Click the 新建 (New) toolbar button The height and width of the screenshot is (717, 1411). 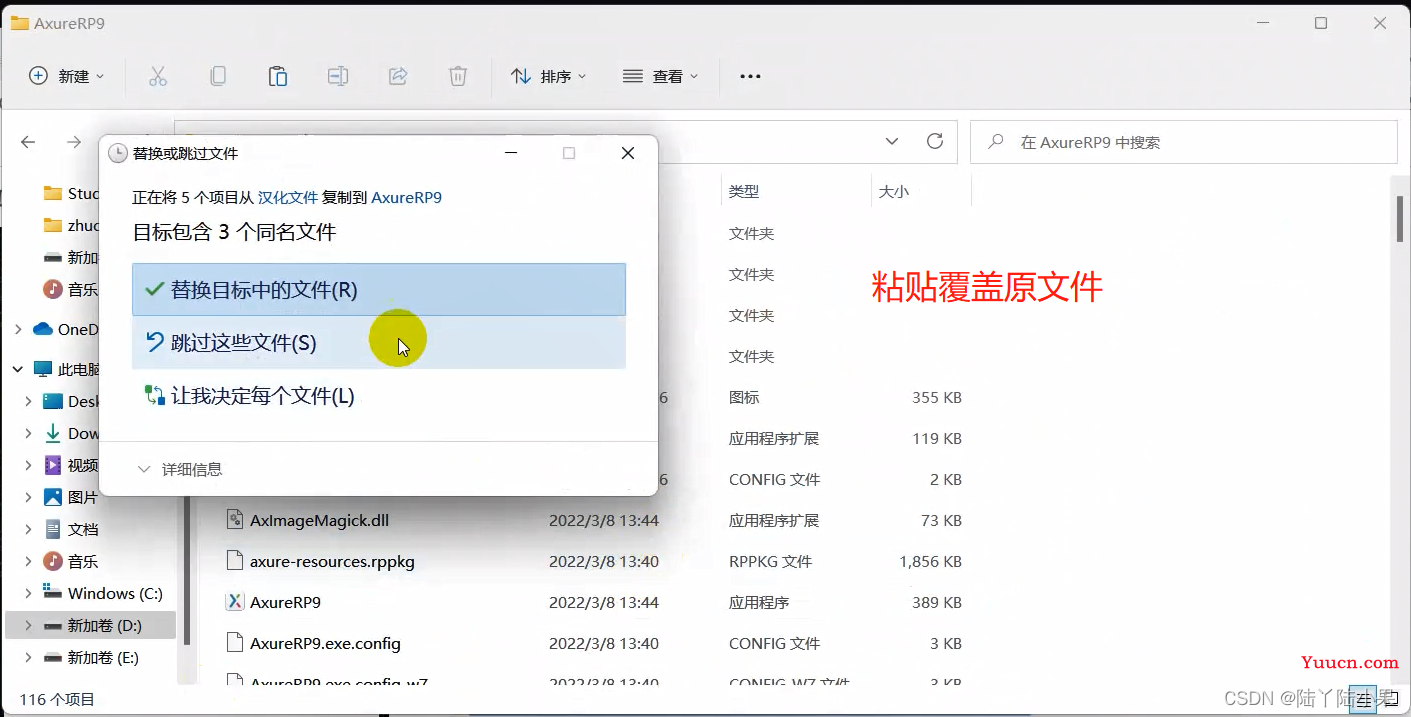(67, 76)
